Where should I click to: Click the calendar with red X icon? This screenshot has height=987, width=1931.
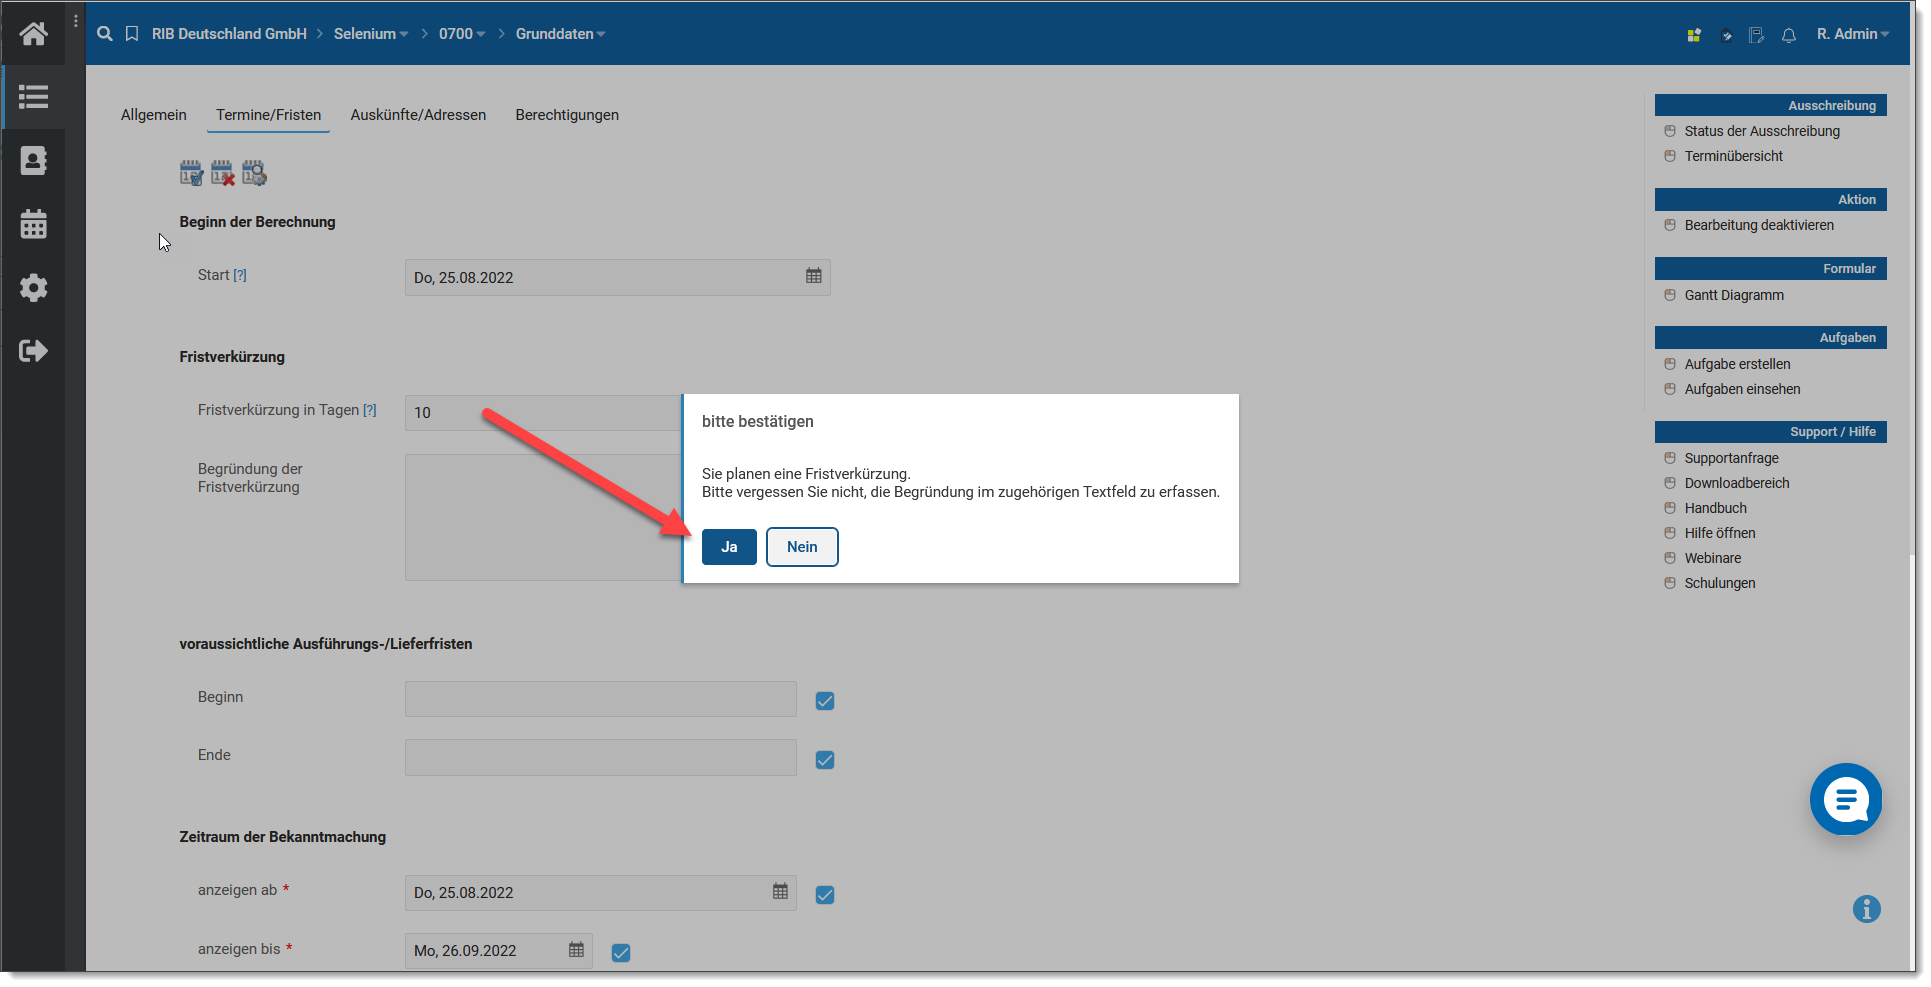pyautogui.click(x=222, y=173)
